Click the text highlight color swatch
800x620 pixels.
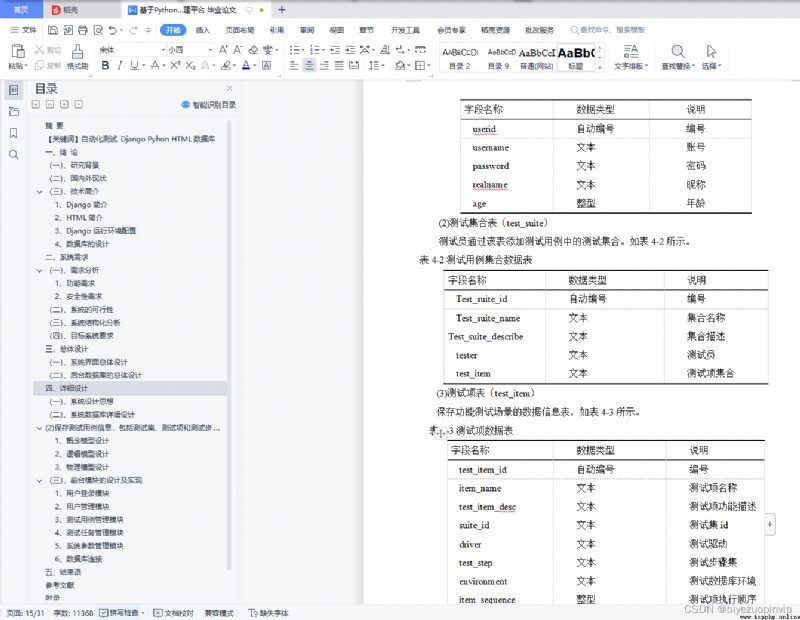click(226, 65)
